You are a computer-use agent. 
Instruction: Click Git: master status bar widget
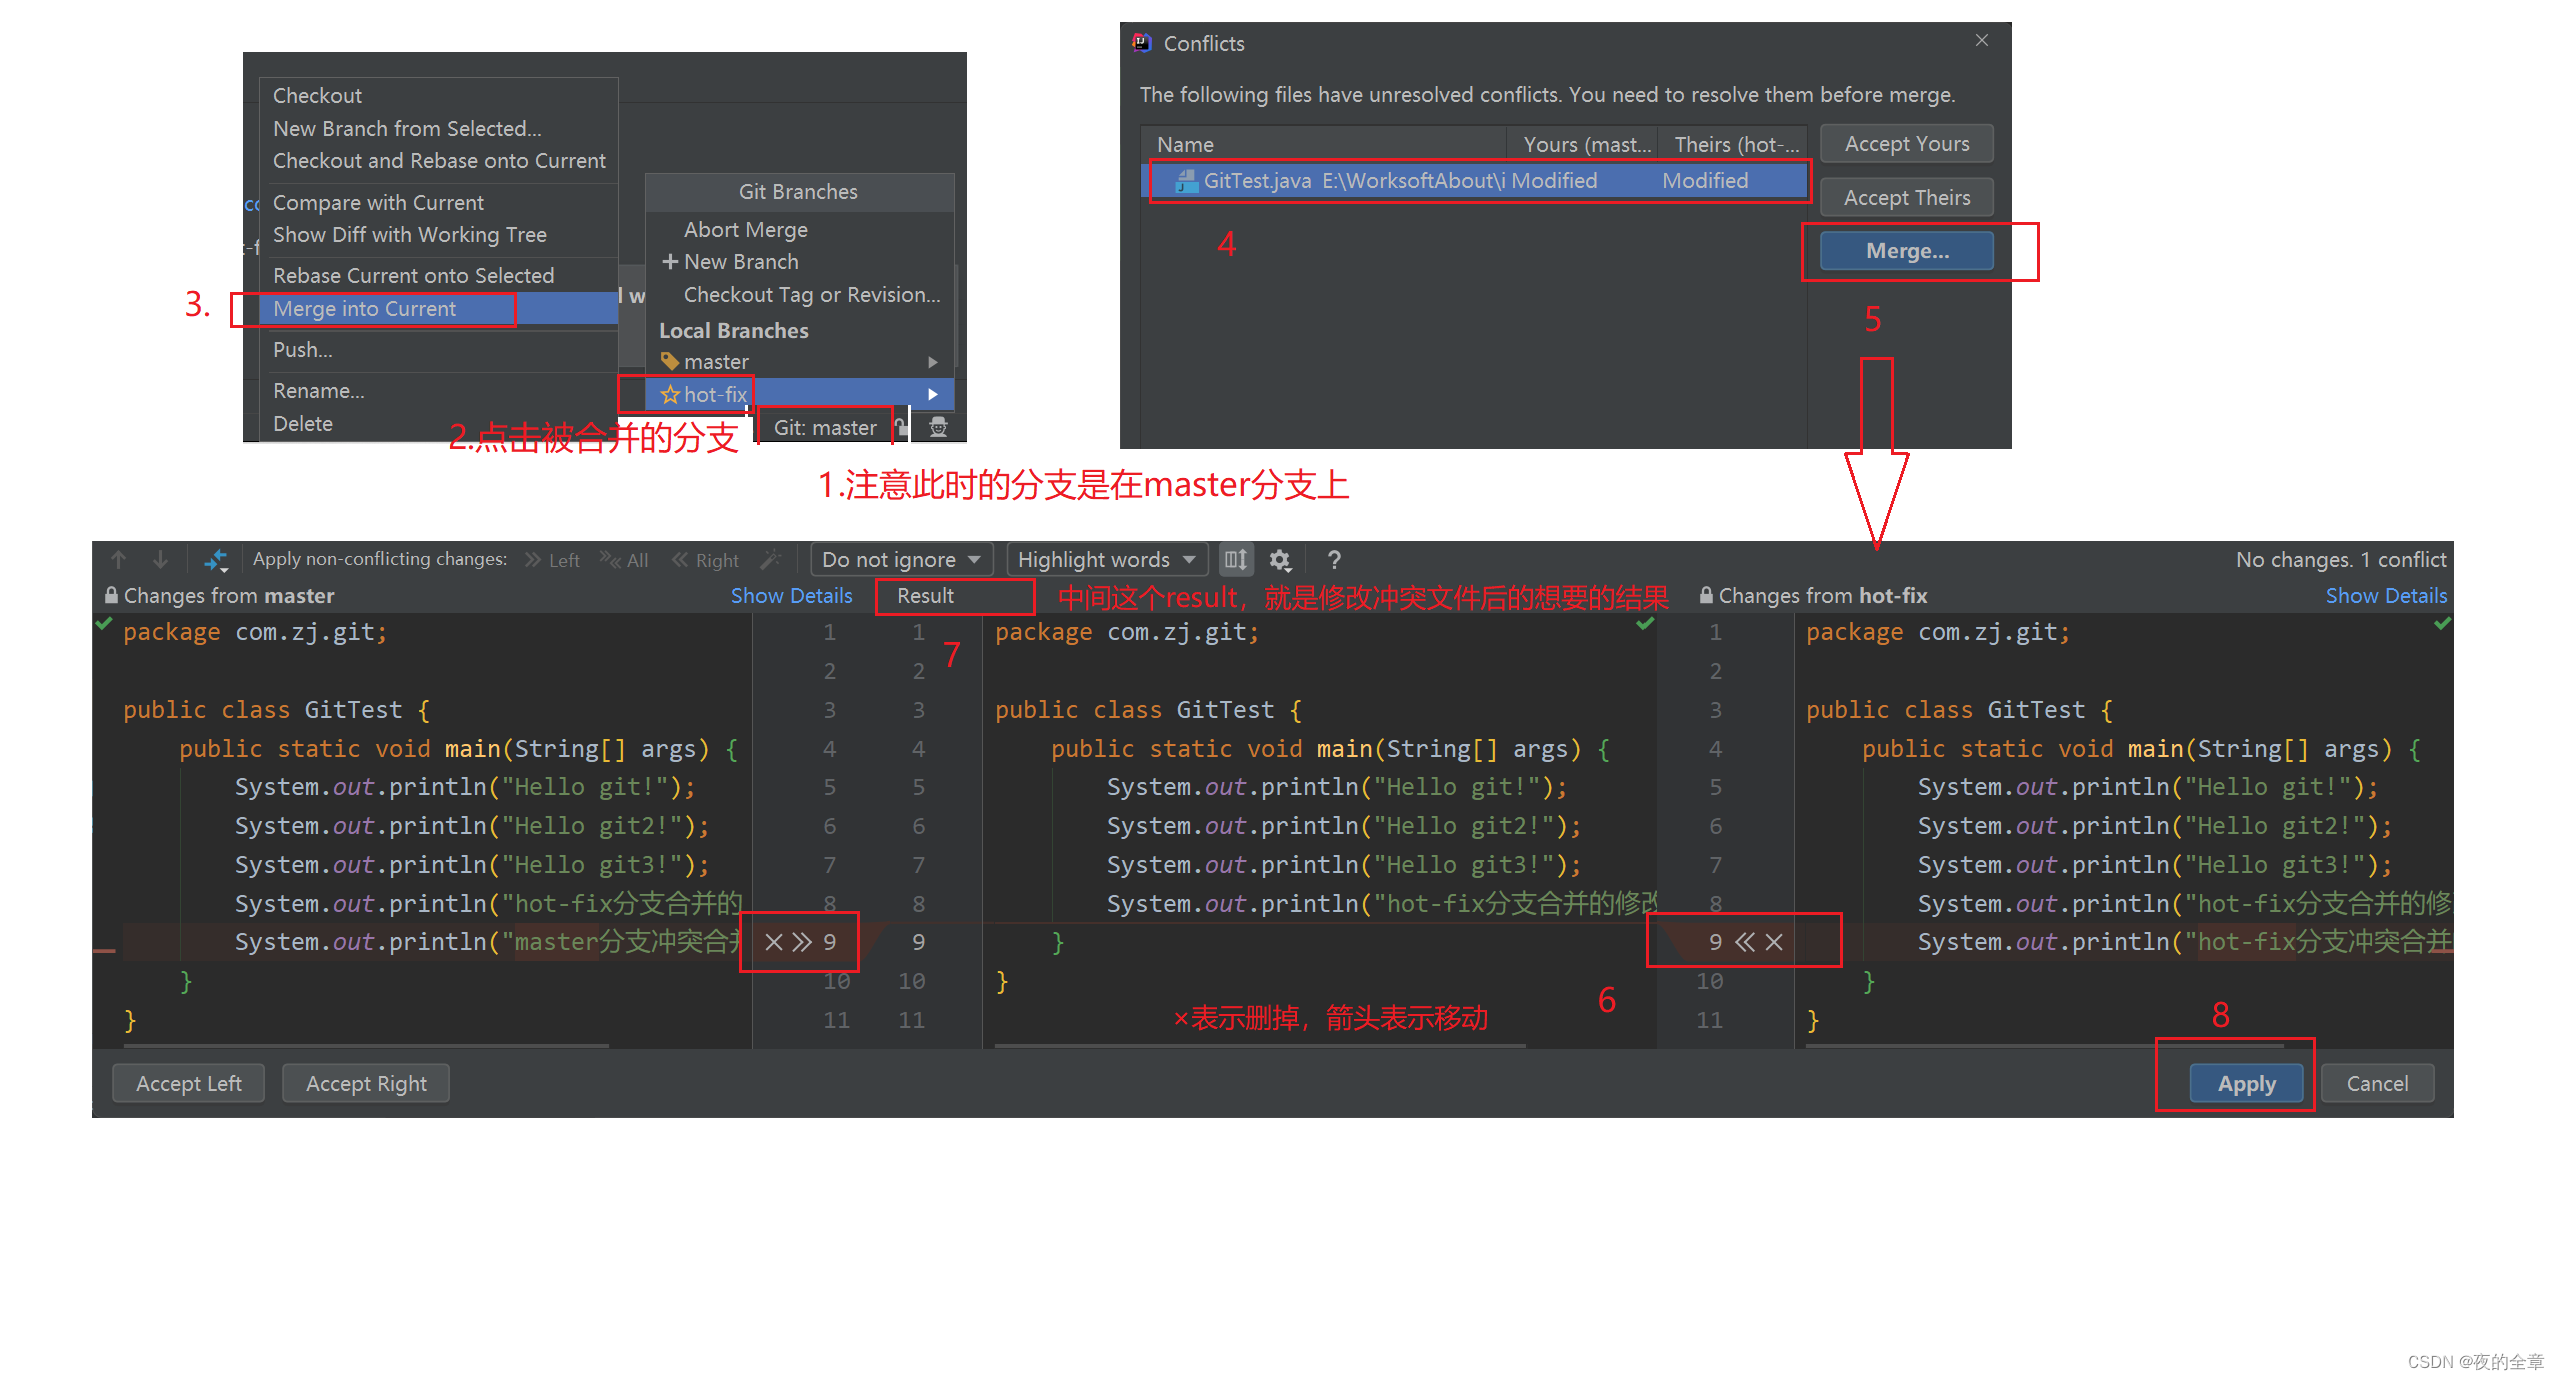point(825,427)
